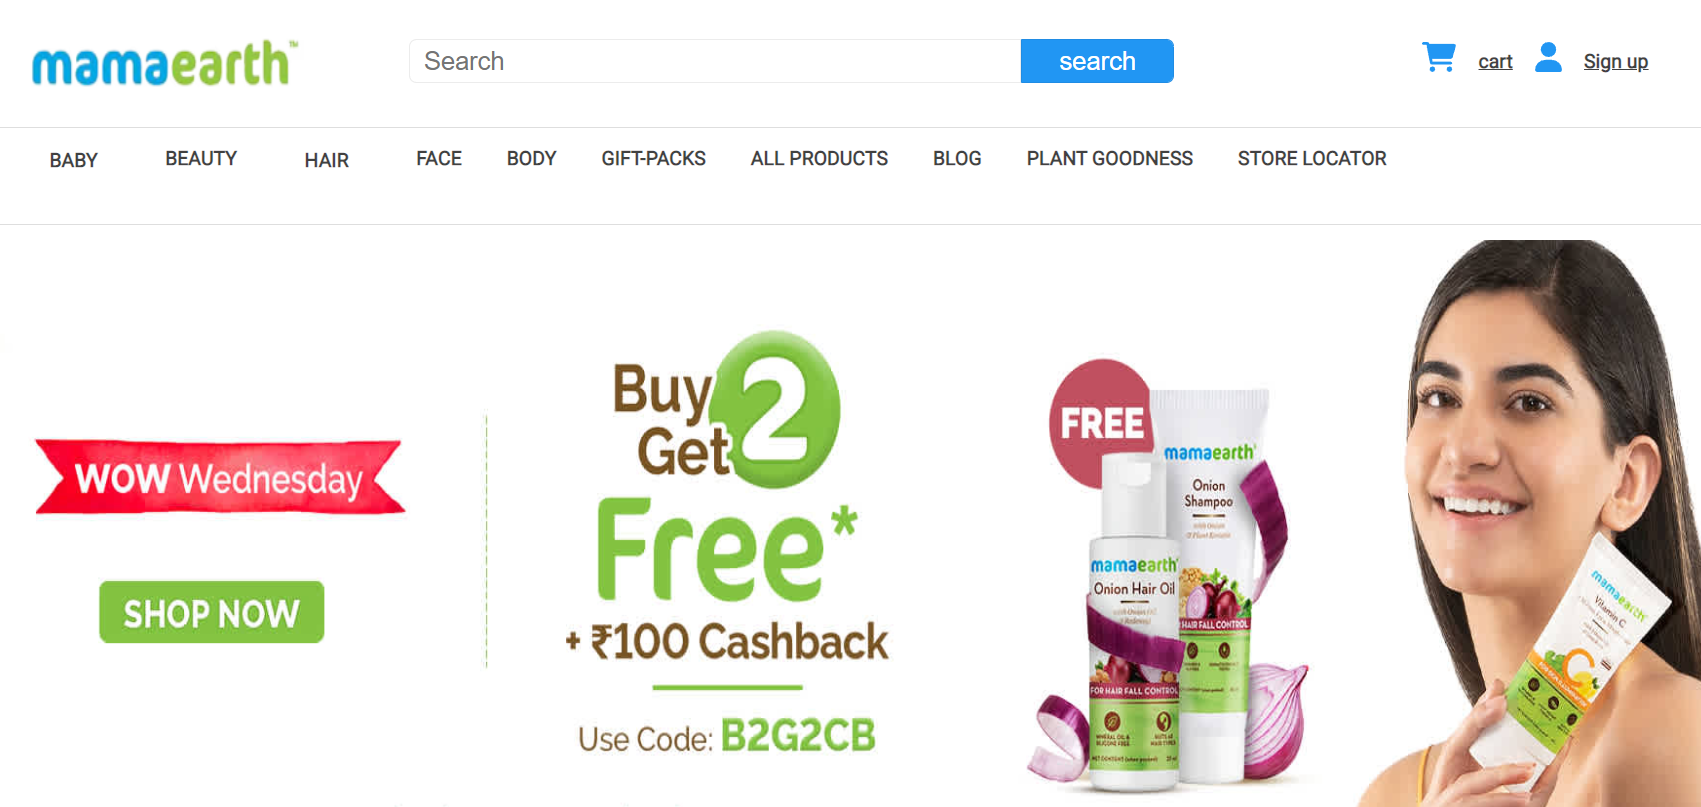1701x807 pixels.
Task: Open the STORE LOCATOR
Action: [x=1312, y=158]
